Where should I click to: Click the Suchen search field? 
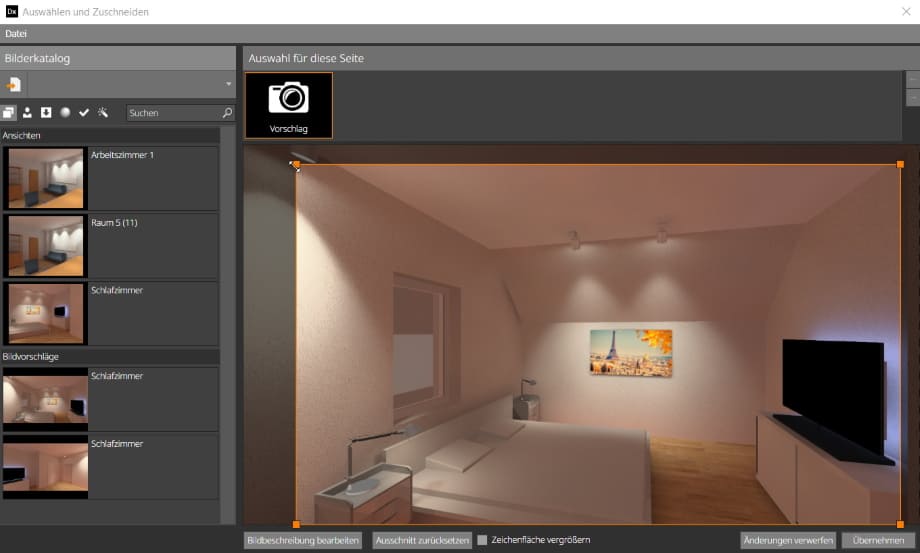coord(173,113)
